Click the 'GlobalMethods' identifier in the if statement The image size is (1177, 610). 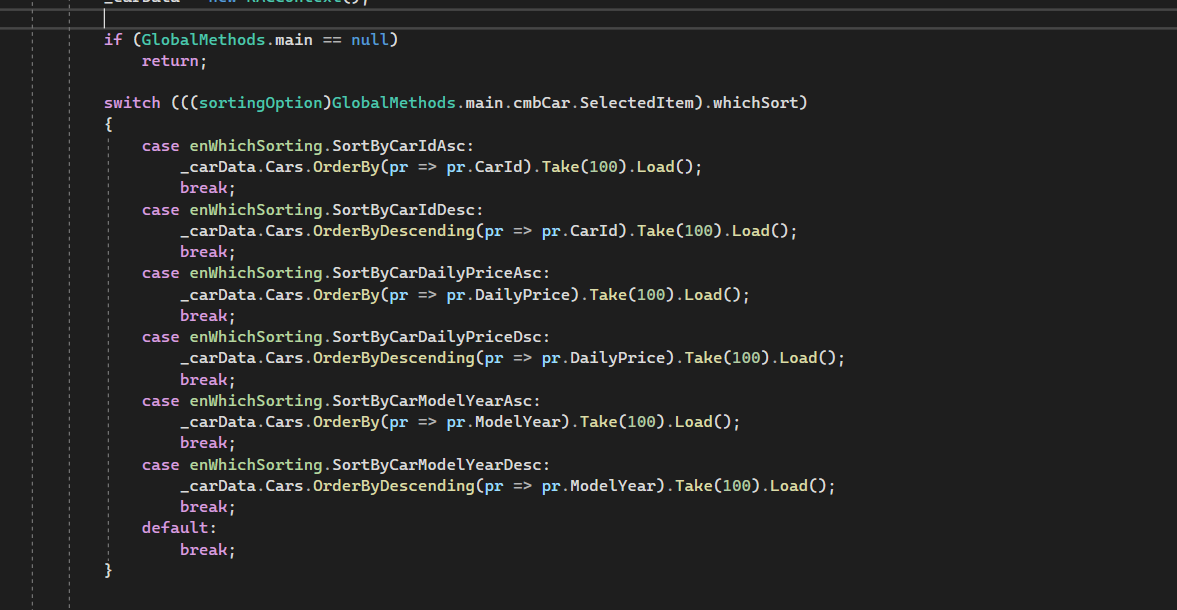(203, 40)
